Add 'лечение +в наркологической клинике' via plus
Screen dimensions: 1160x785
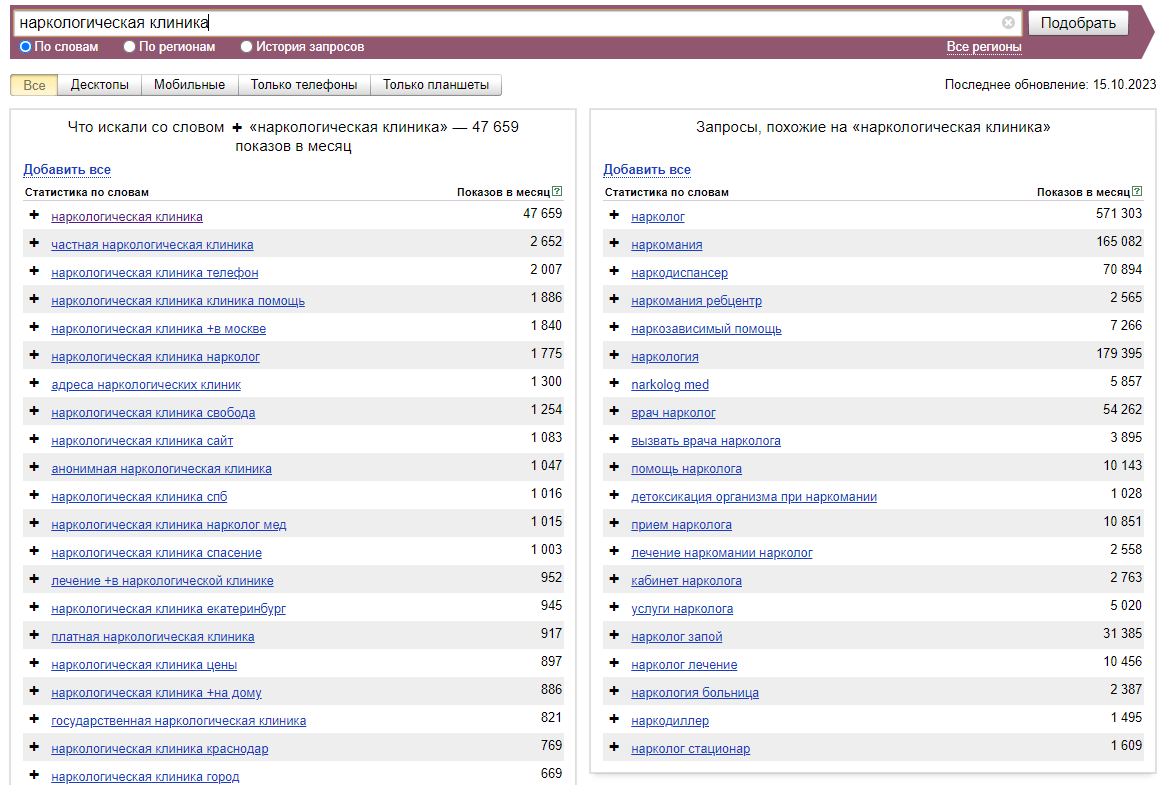[x=34, y=579]
